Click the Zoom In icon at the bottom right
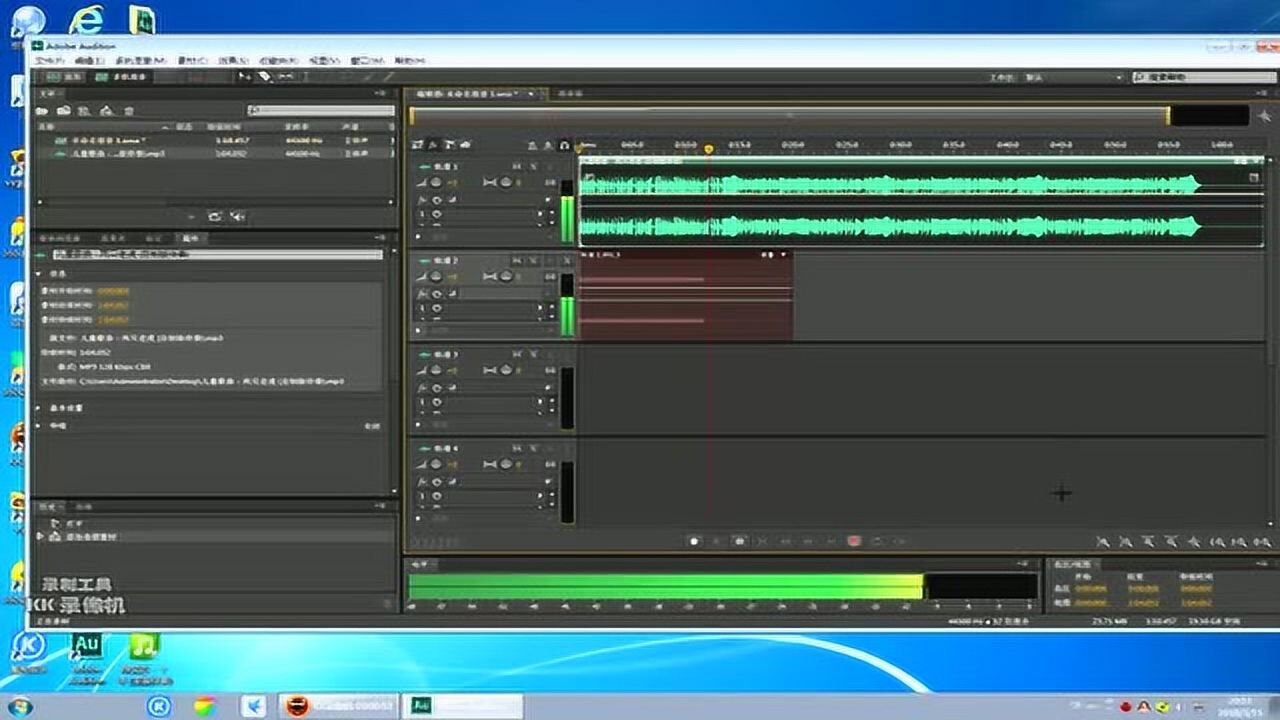Image resolution: width=1280 pixels, height=720 pixels. tap(1103, 541)
